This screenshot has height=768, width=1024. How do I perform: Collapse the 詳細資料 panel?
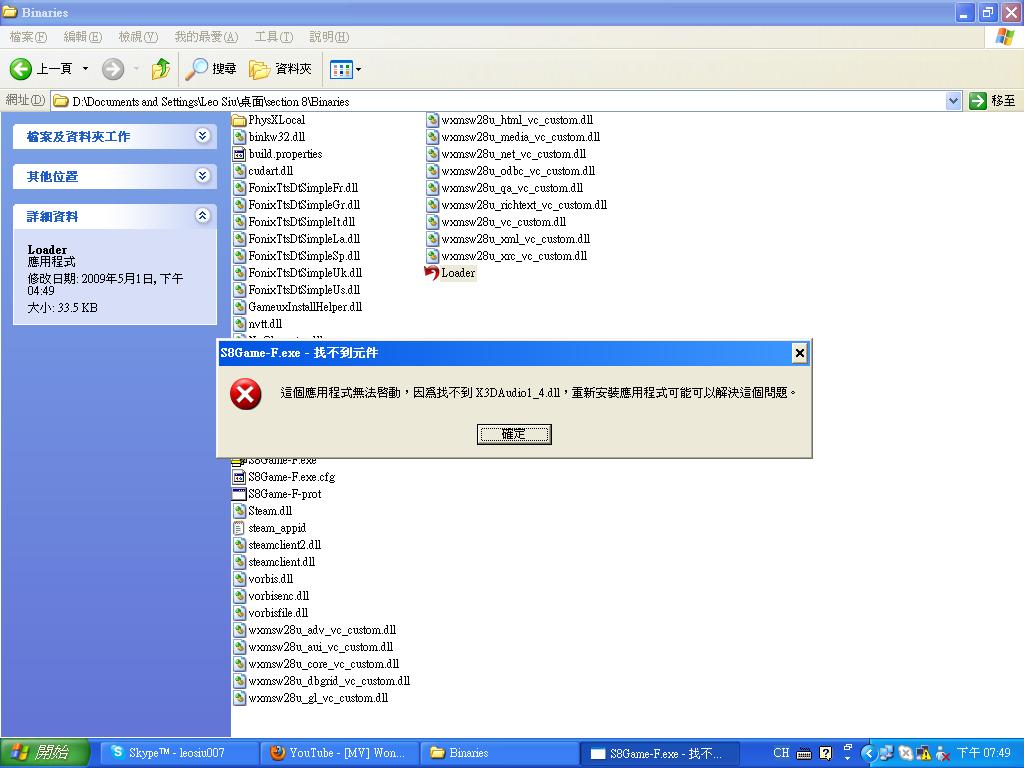(x=203, y=216)
